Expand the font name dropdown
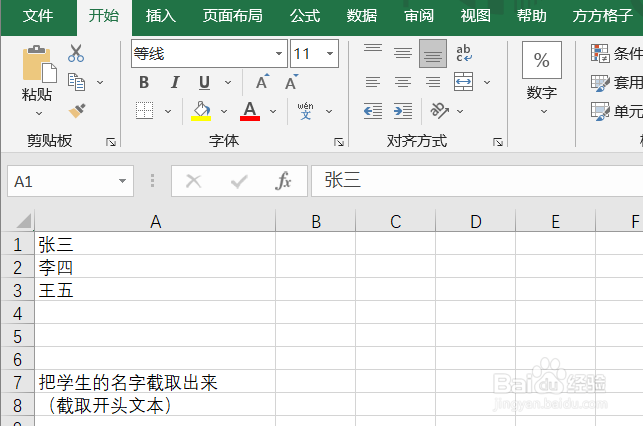This screenshot has width=643, height=426. point(279,53)
